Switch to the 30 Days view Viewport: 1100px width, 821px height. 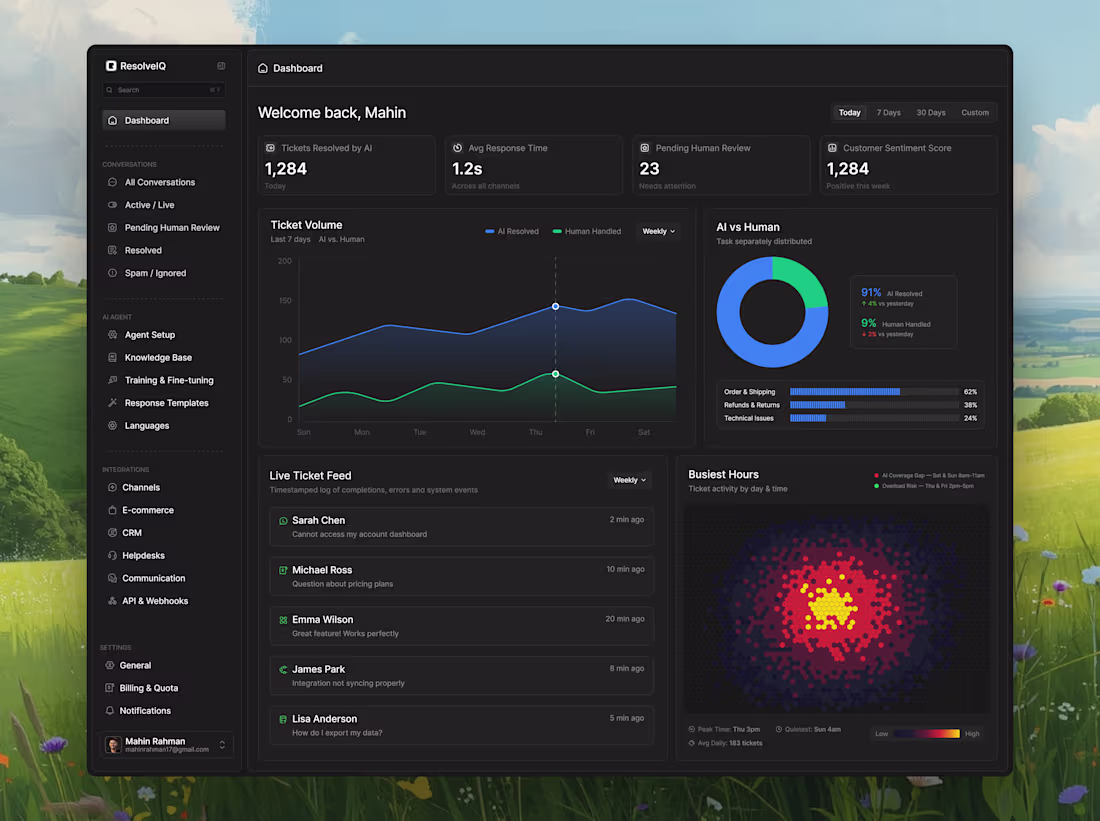tap(930, 112)
